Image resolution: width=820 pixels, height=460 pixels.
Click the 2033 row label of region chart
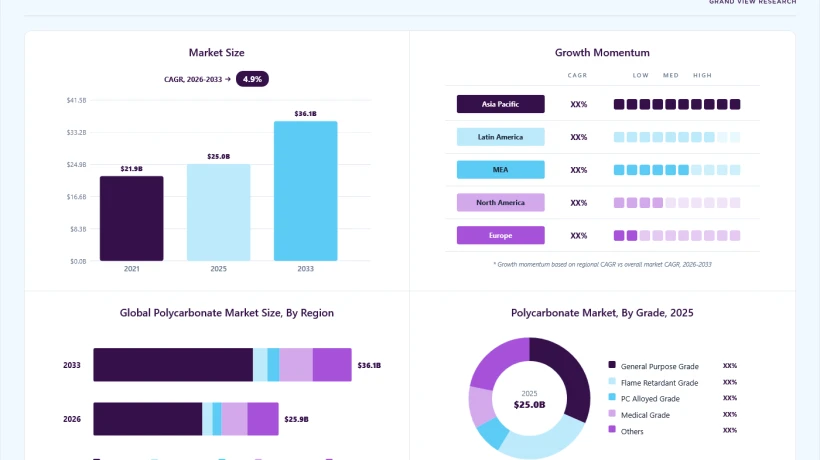point(72,365)
